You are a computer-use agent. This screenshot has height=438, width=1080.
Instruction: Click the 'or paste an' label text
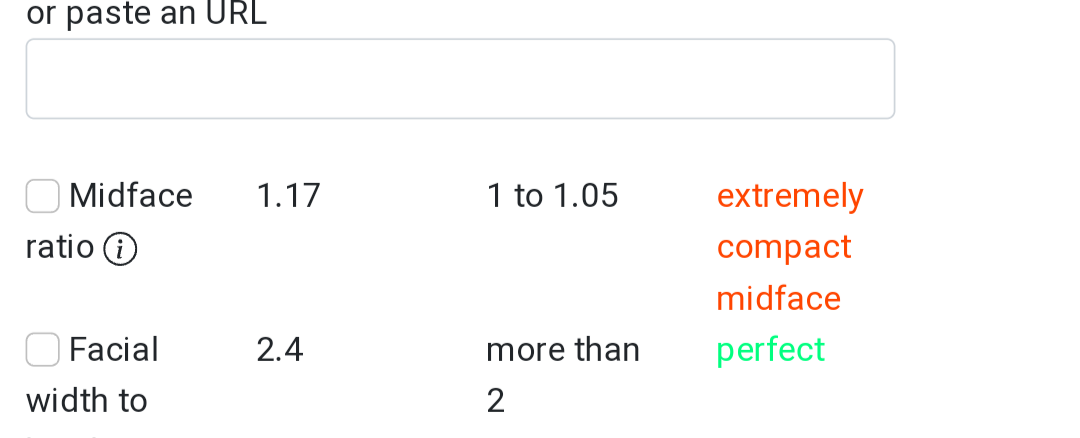(x=111, y=14)
